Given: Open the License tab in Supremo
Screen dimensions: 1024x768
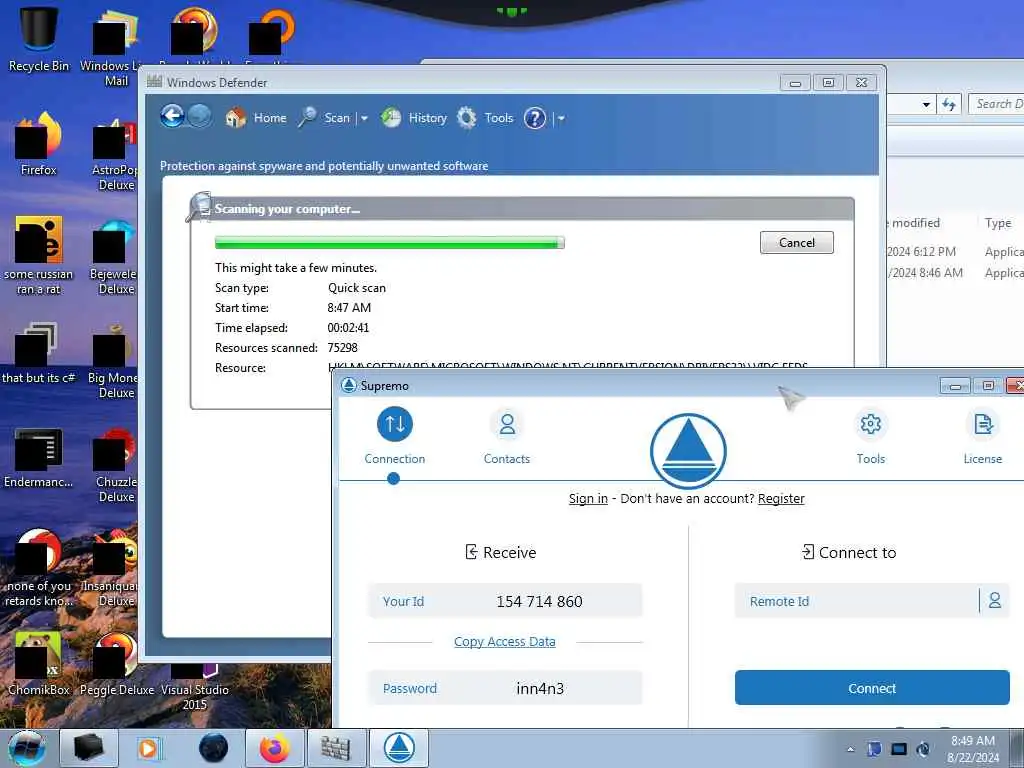Looking at the screenshot, I should [x=982, y=436].
